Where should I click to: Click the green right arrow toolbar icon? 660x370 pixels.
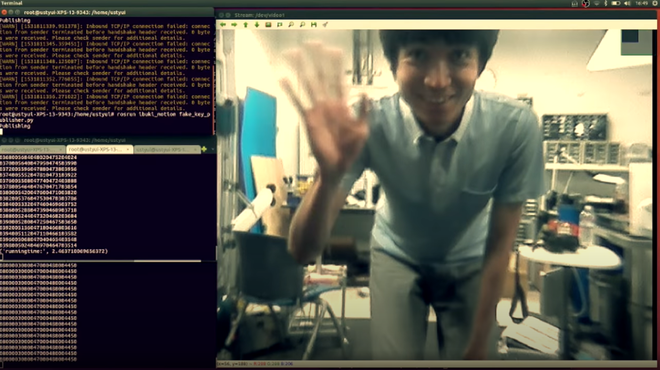point(234,25)
